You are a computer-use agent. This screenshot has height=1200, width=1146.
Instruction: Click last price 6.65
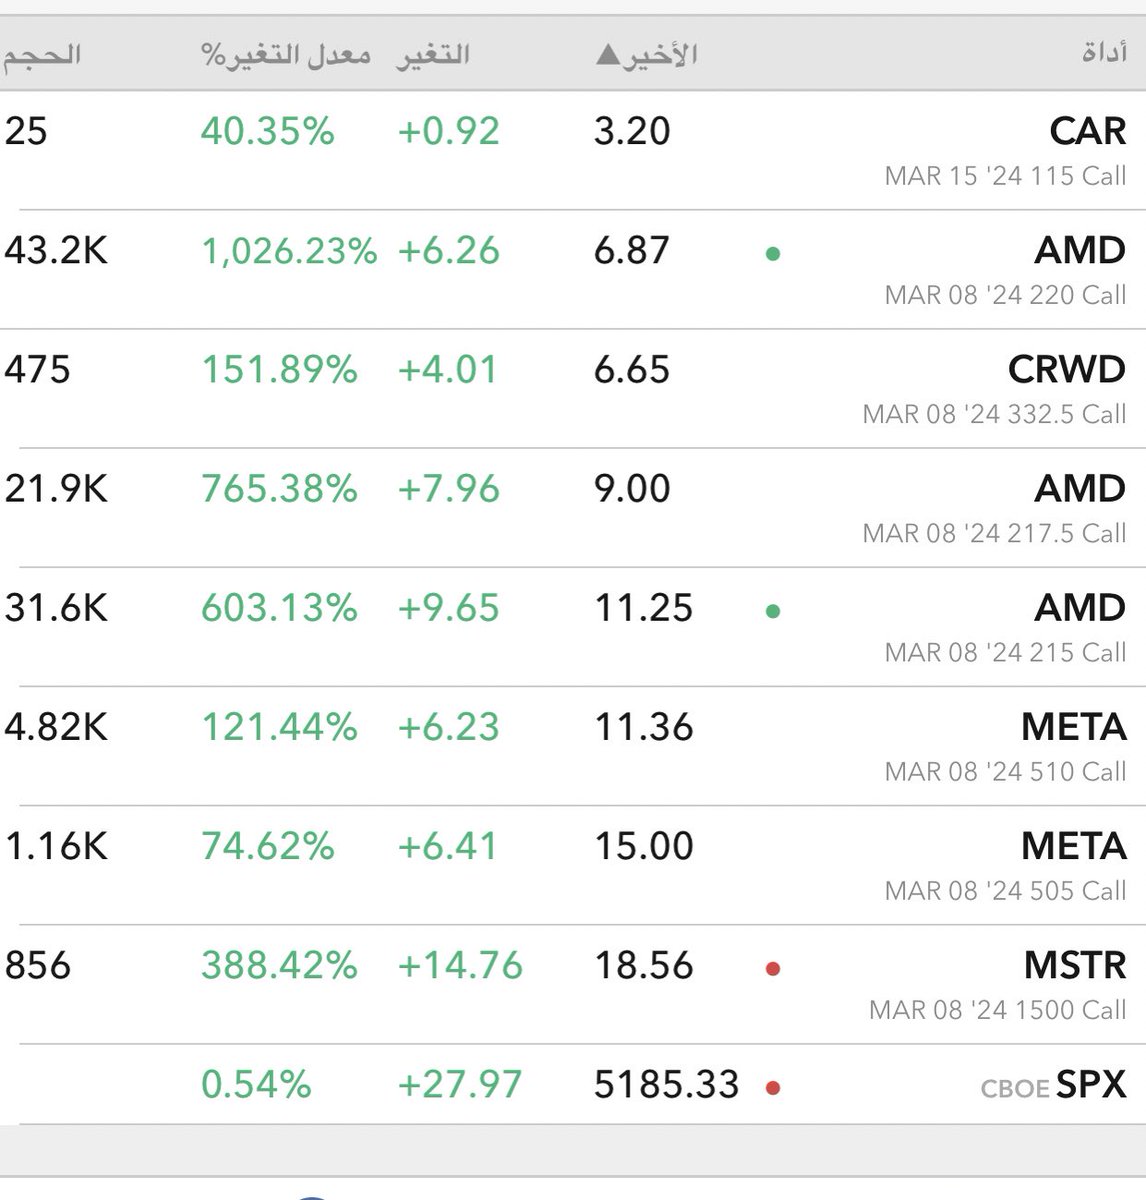click(632, 369)
